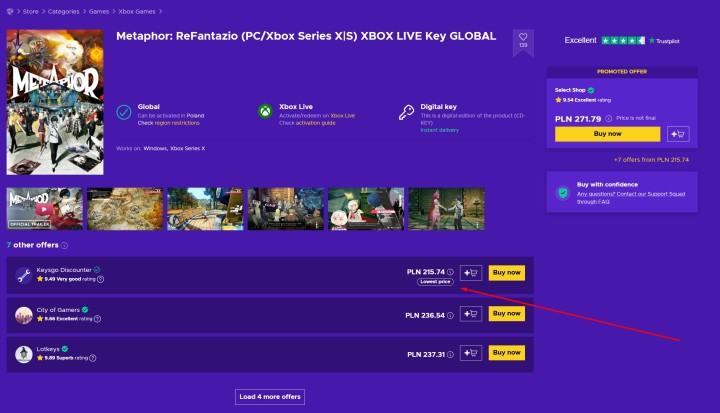Click info icon next to PLN 237.31
This screenshot has height=413, width=720.
[450, 355]
